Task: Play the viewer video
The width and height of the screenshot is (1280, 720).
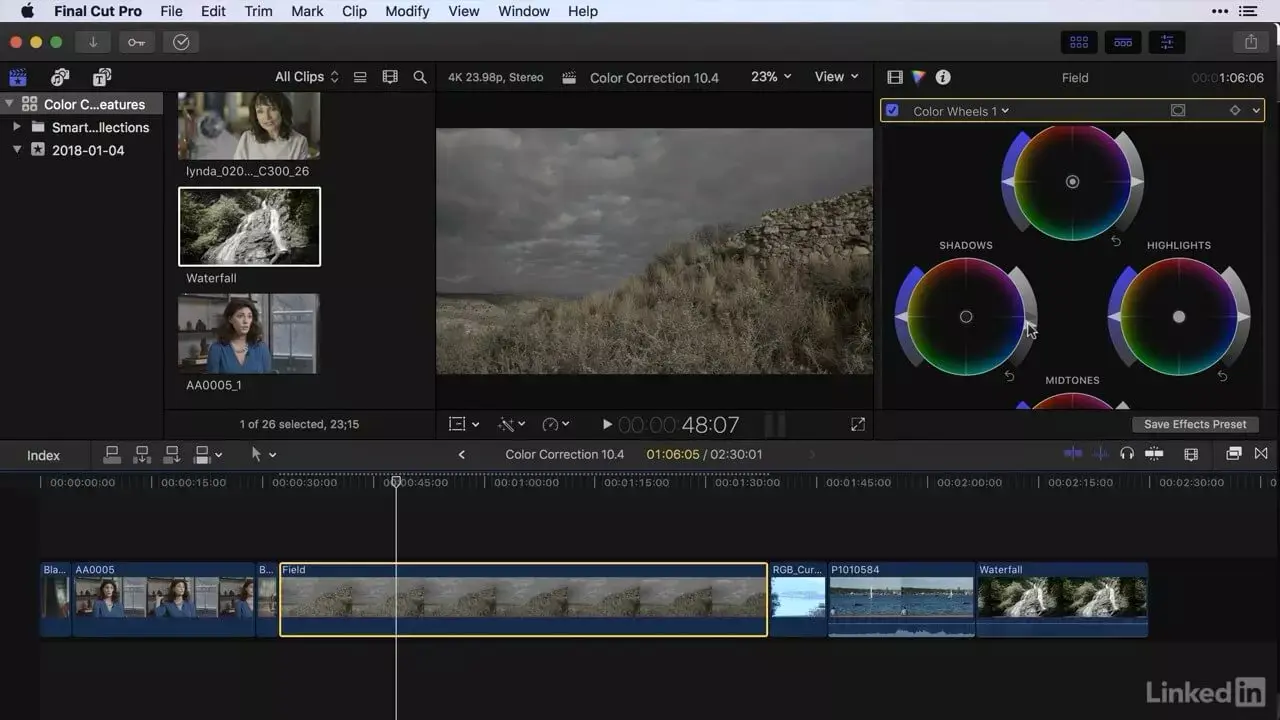Action: [607, 424]
